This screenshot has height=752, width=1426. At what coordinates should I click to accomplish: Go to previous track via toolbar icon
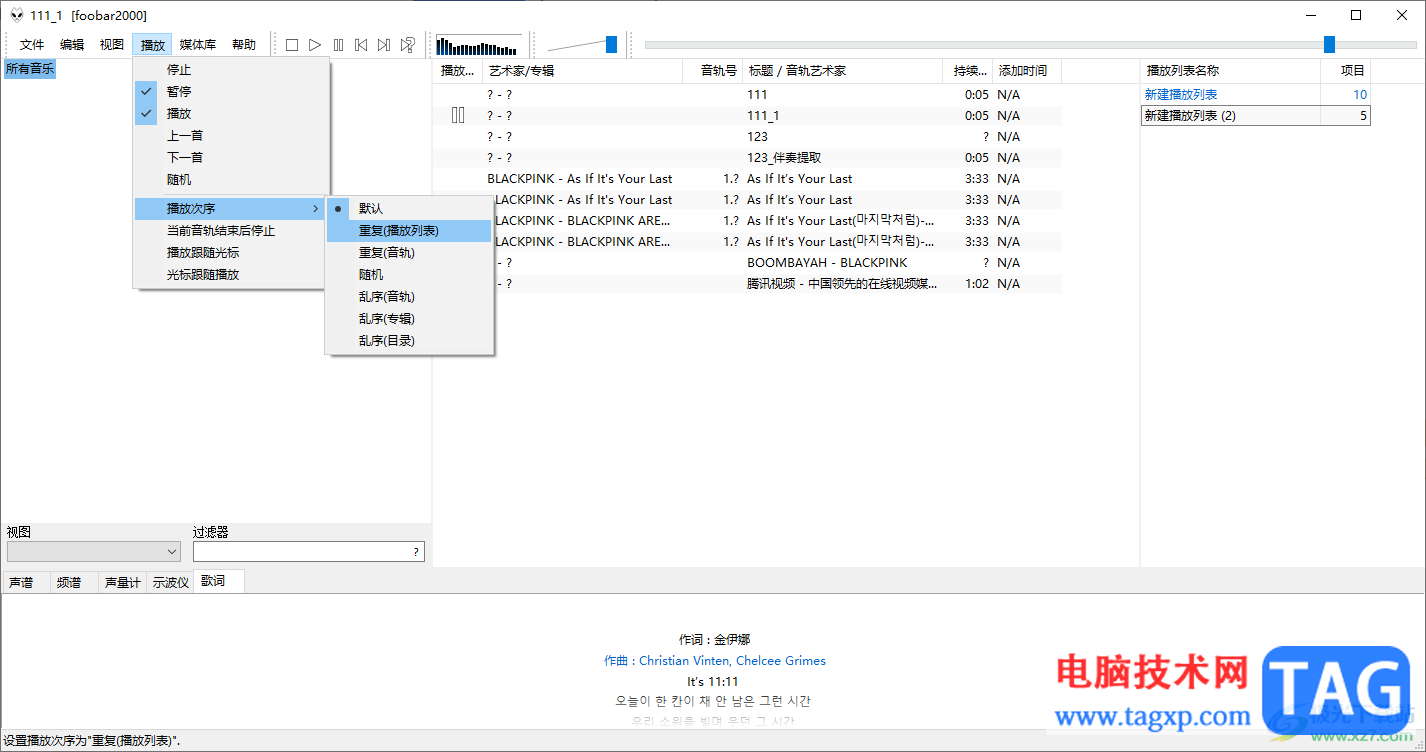[361, 45]
